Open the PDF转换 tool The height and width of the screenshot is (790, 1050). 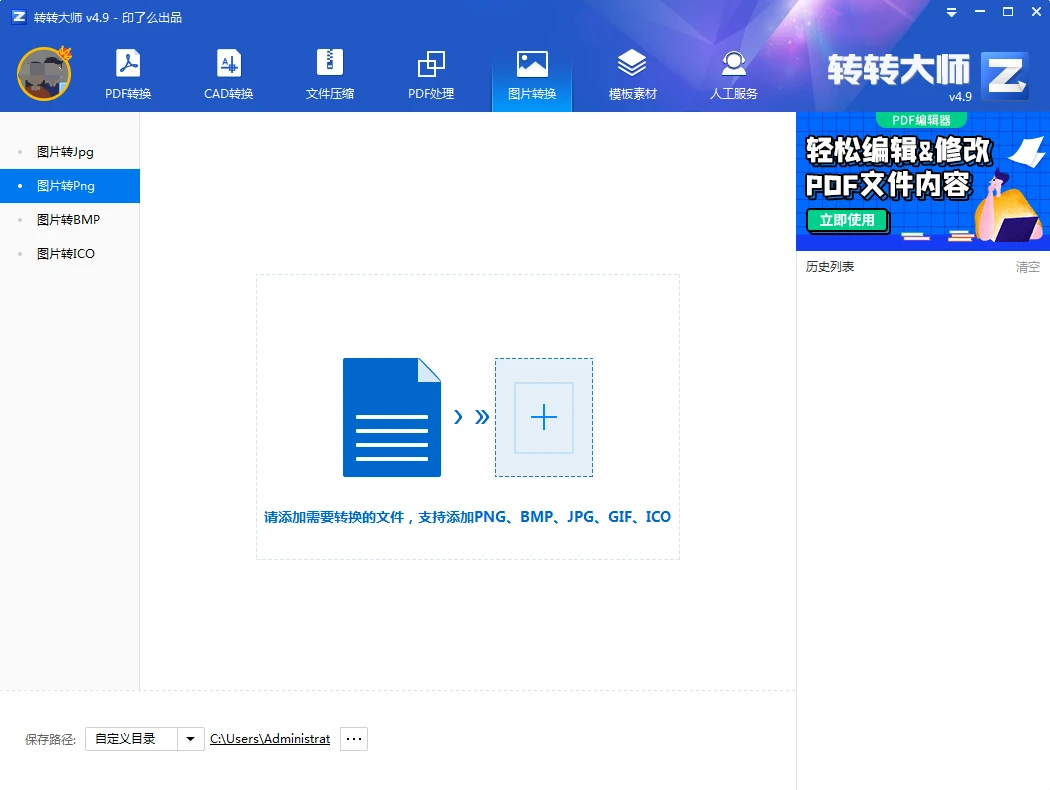126,74
